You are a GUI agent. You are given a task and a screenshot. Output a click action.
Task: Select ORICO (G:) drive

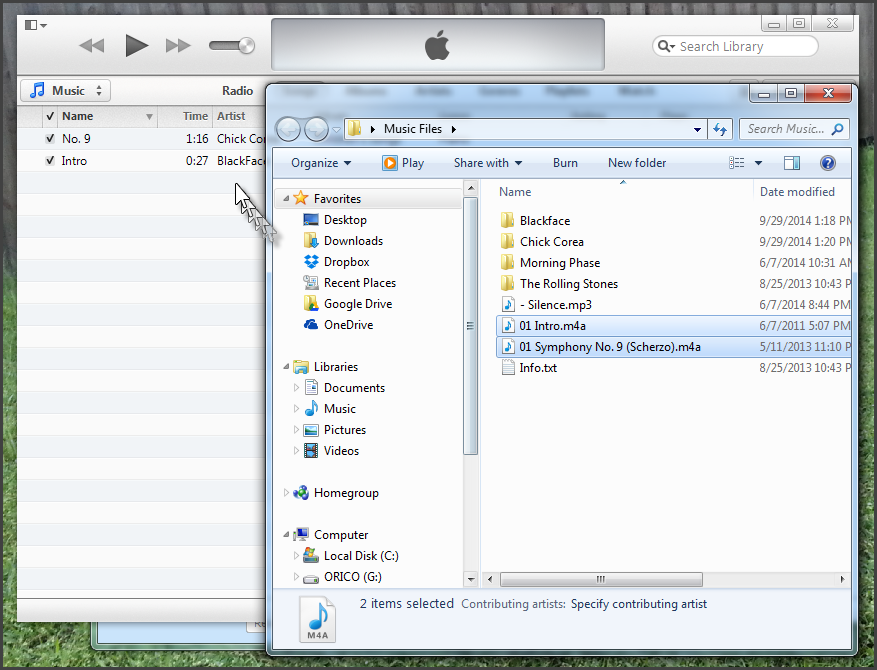352,577
